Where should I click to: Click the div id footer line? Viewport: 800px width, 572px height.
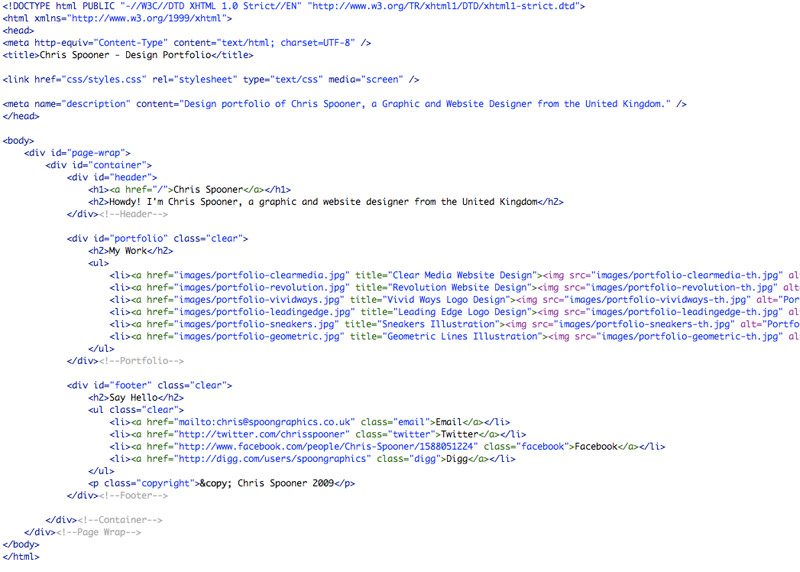tap(149, 386)
